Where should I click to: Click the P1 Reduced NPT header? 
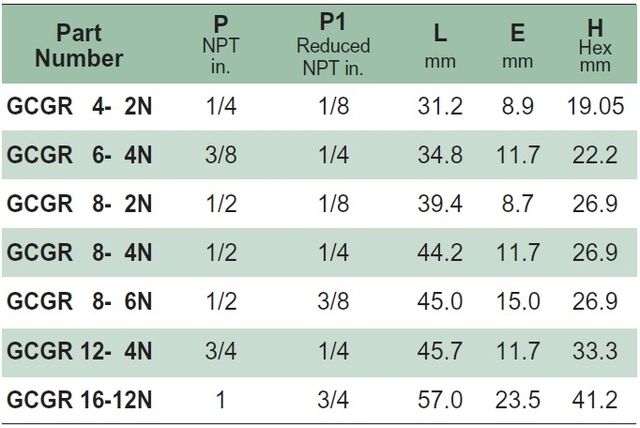(x=333, y=44)
